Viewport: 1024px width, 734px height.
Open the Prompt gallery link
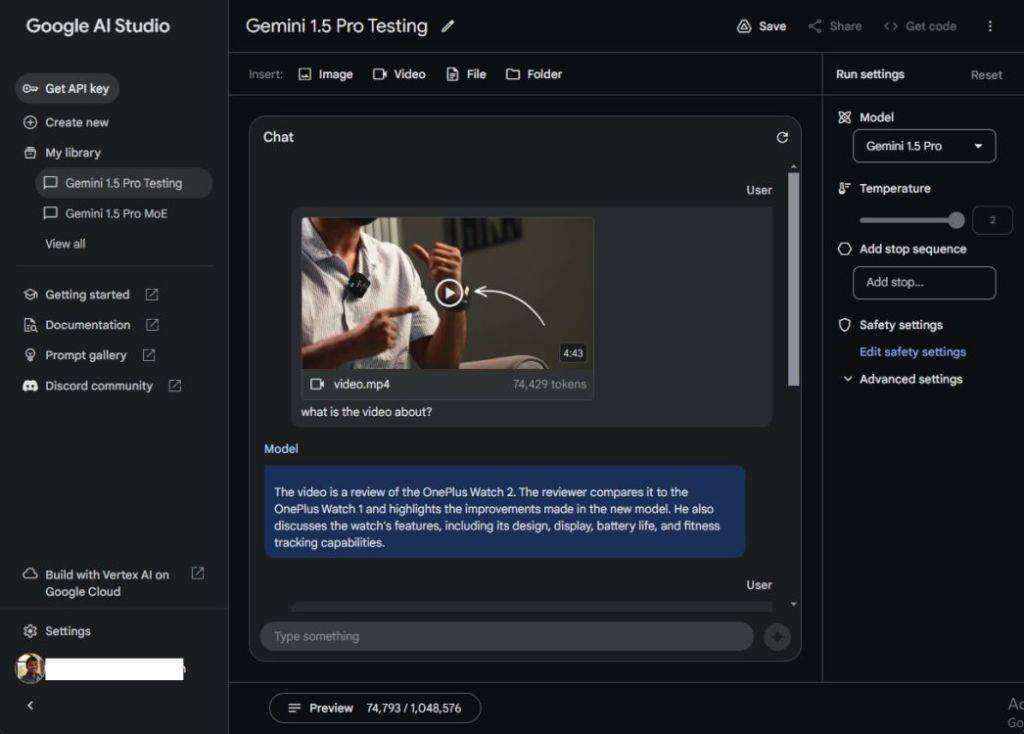(86, 355)
